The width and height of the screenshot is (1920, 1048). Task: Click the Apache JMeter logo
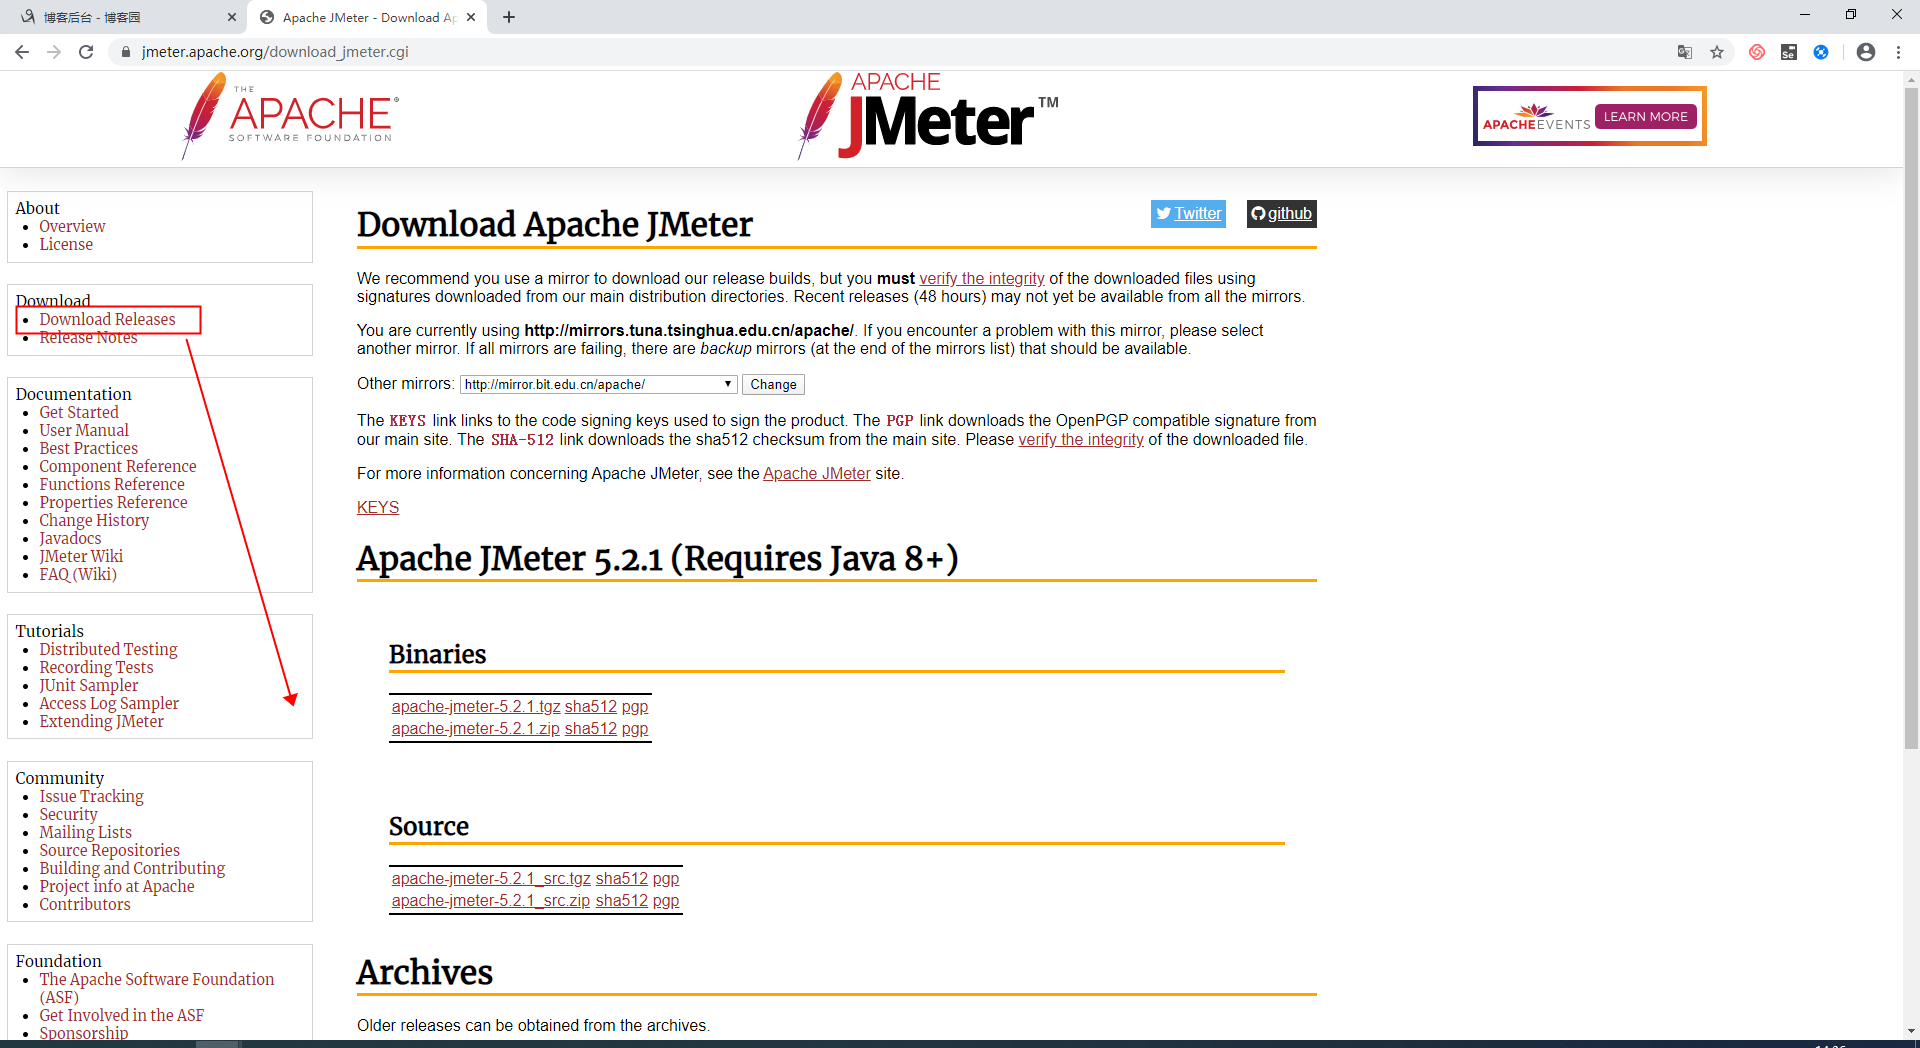pos(928,116)
